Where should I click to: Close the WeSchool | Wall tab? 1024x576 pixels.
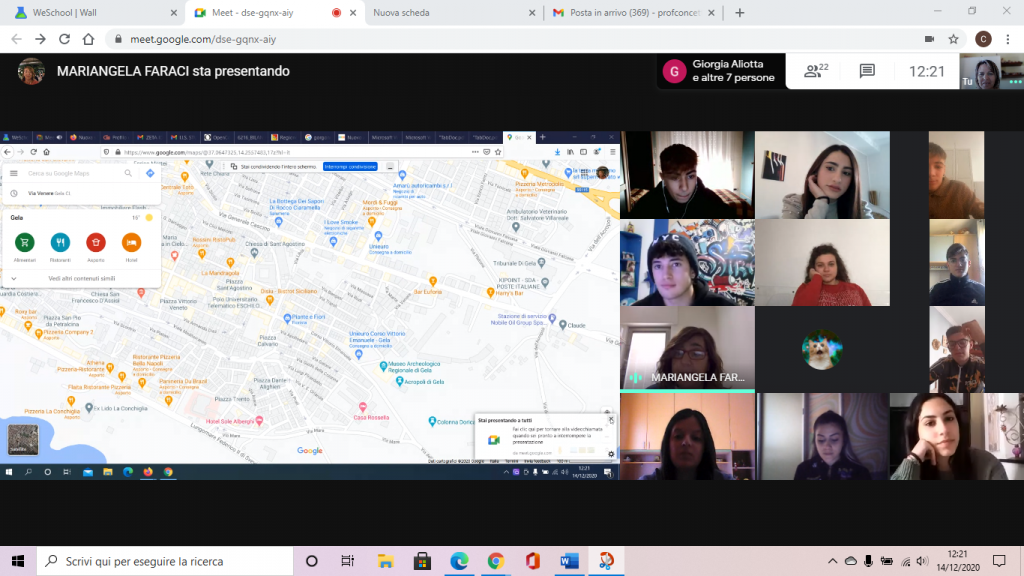click(173, 12)
